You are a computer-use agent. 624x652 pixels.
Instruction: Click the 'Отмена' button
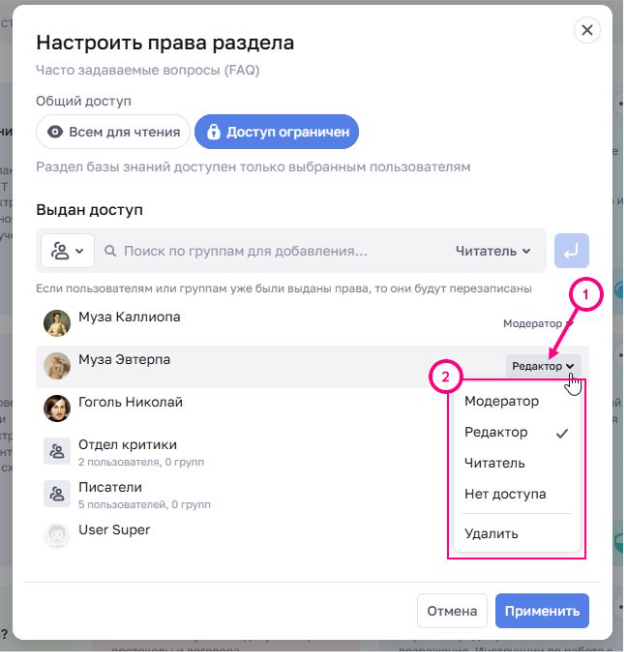click(x=452, y=611)
